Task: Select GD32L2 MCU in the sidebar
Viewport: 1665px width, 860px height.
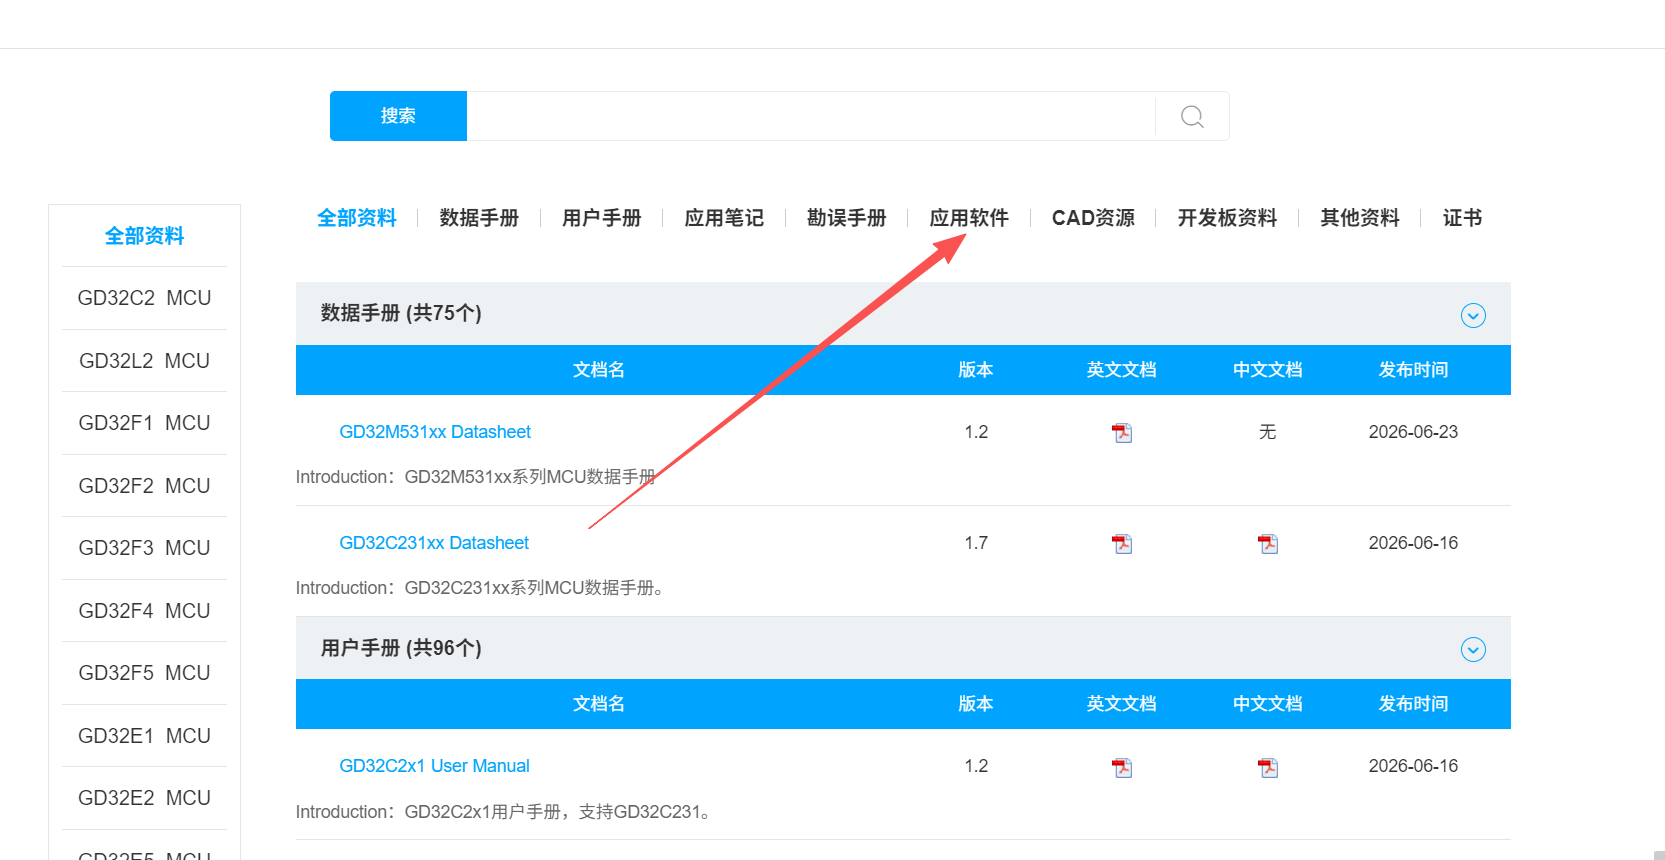Action: tap(144, 361)
